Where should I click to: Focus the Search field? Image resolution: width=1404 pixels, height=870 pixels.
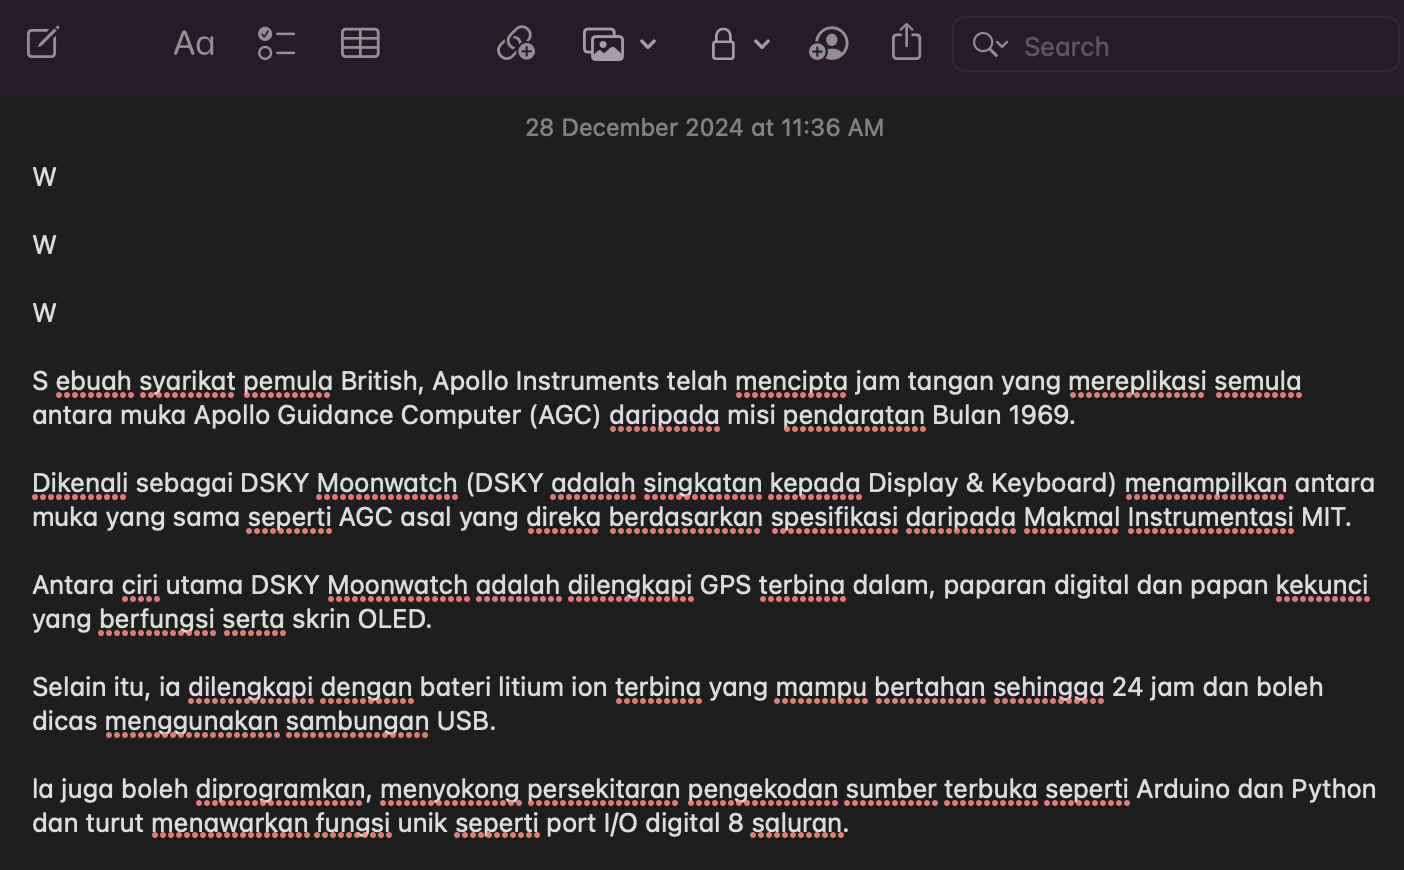tap(1175, 45)
